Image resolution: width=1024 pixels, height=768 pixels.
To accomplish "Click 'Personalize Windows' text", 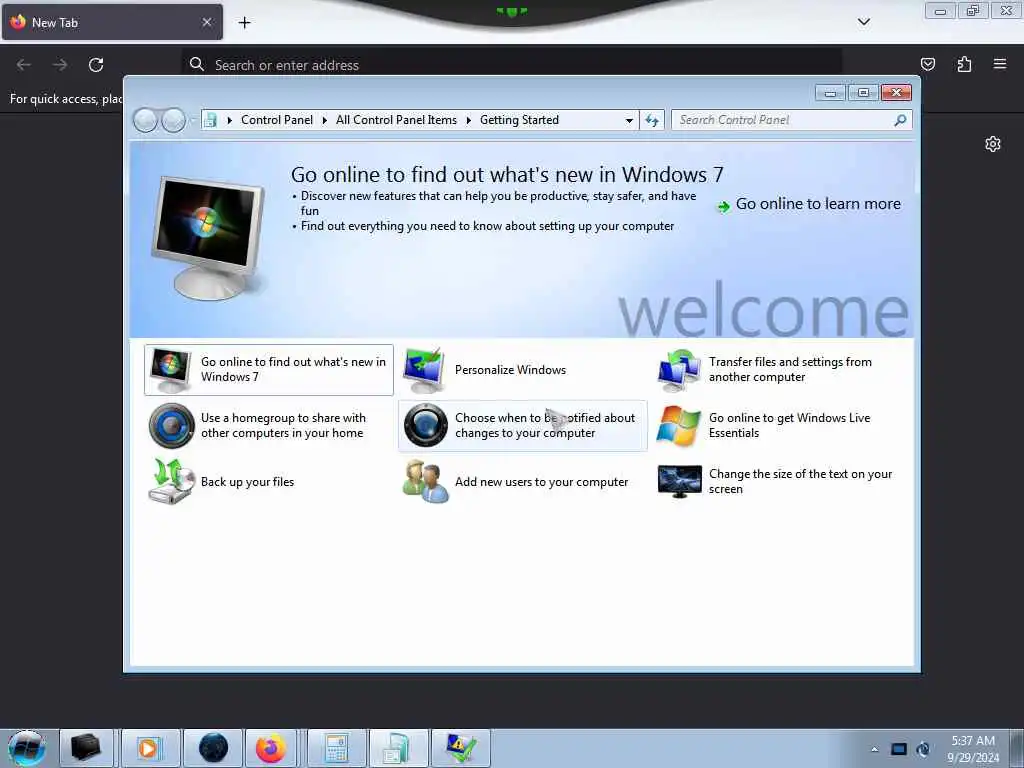I will click(x=510, y=370).
